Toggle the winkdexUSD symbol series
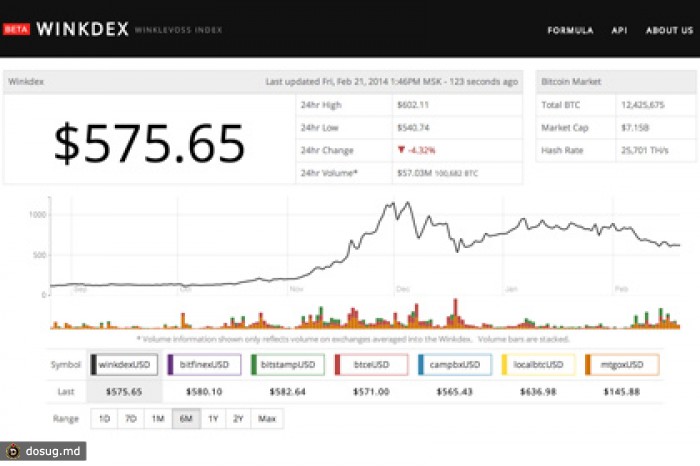 click(x=124, y=365)
